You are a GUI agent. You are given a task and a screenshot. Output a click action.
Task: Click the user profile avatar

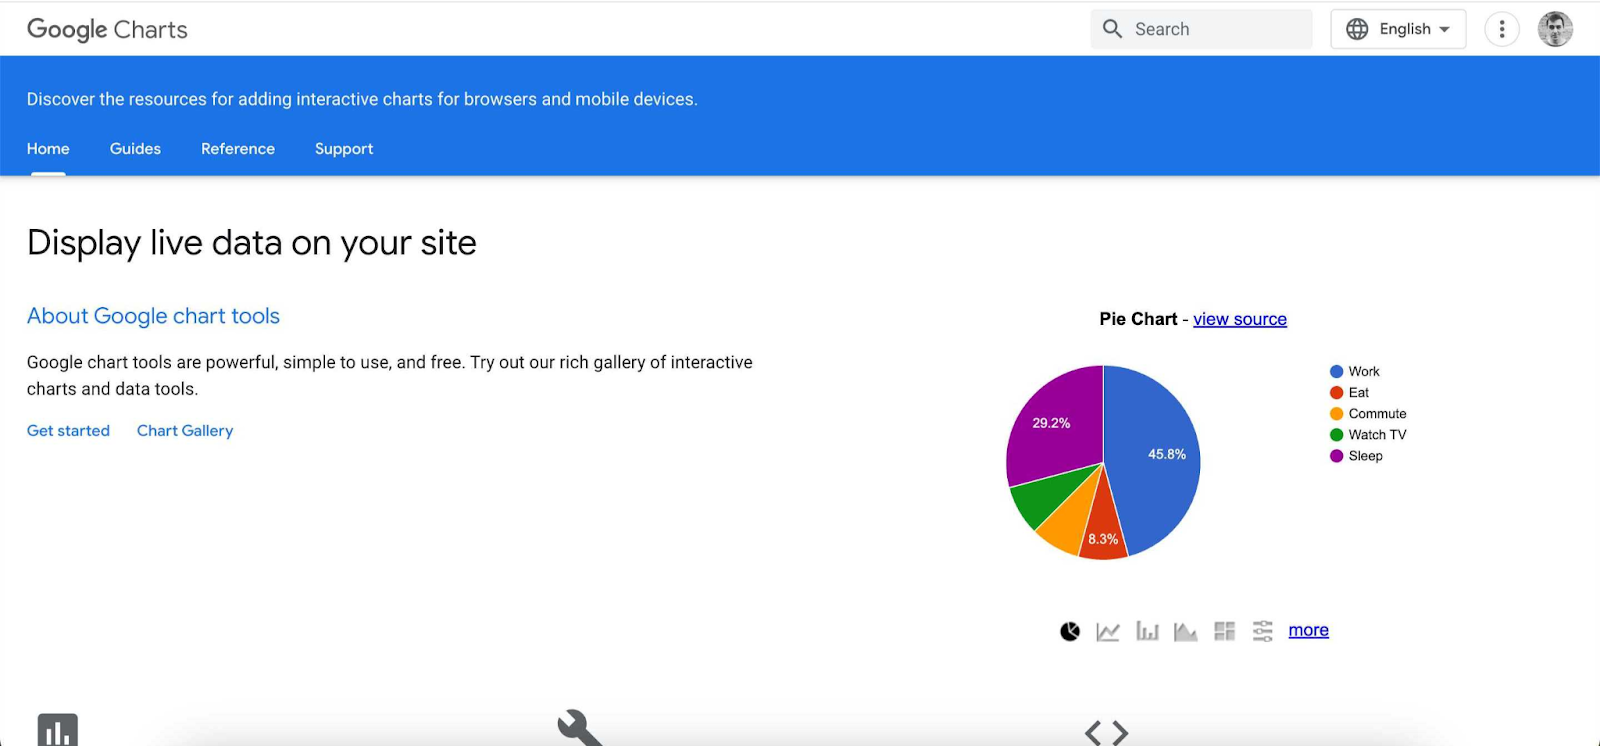[1555, 28]
